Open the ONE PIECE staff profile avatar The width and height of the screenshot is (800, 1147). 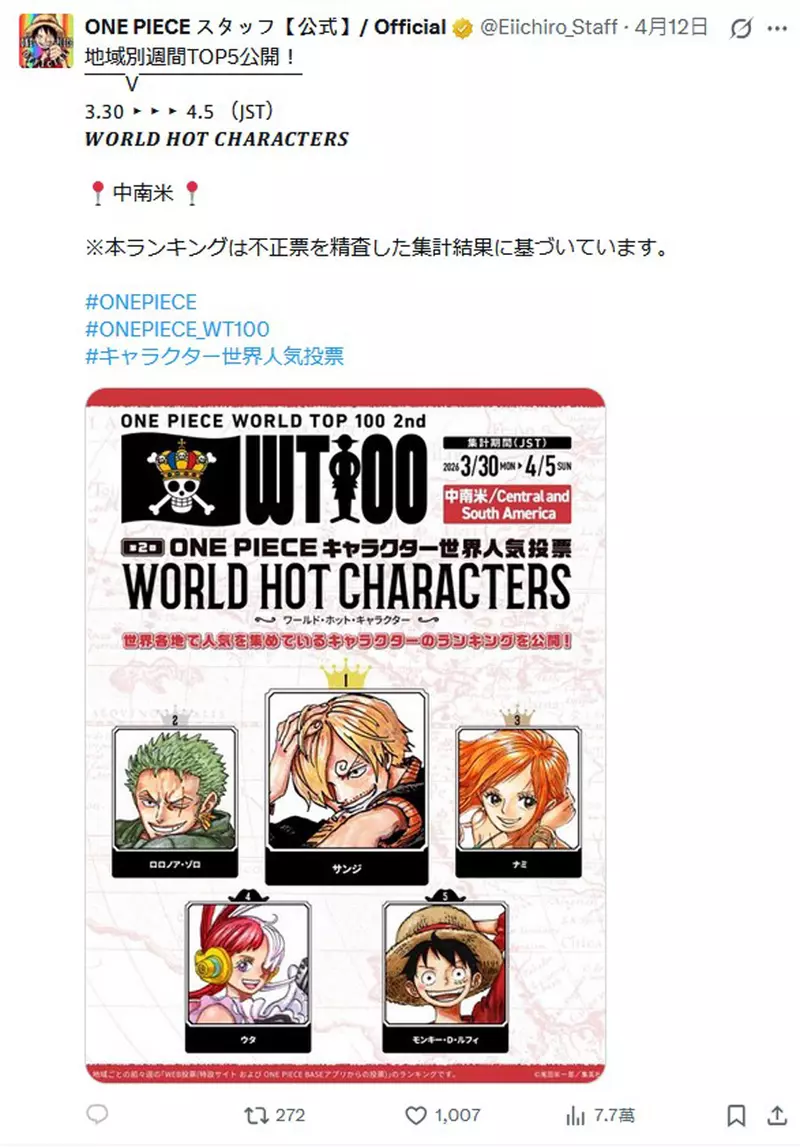[46, 41]
